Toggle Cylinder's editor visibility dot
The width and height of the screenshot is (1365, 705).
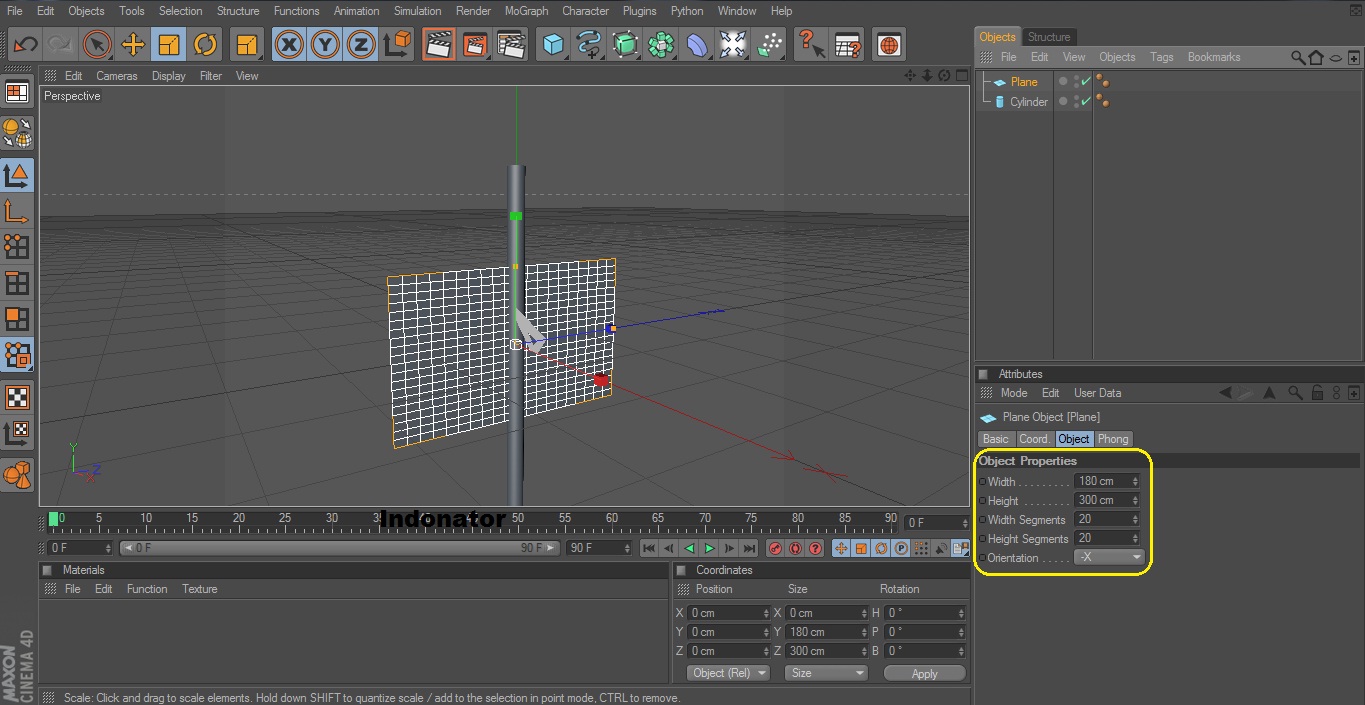1076,98
